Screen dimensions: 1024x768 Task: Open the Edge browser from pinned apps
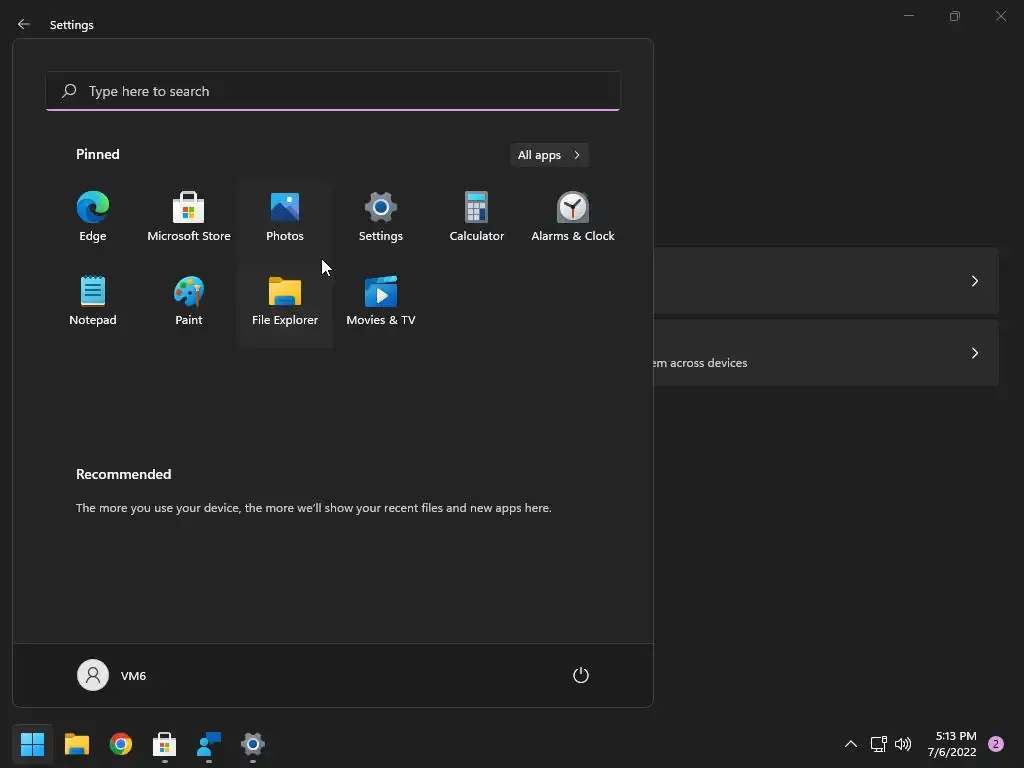point(93,217)
